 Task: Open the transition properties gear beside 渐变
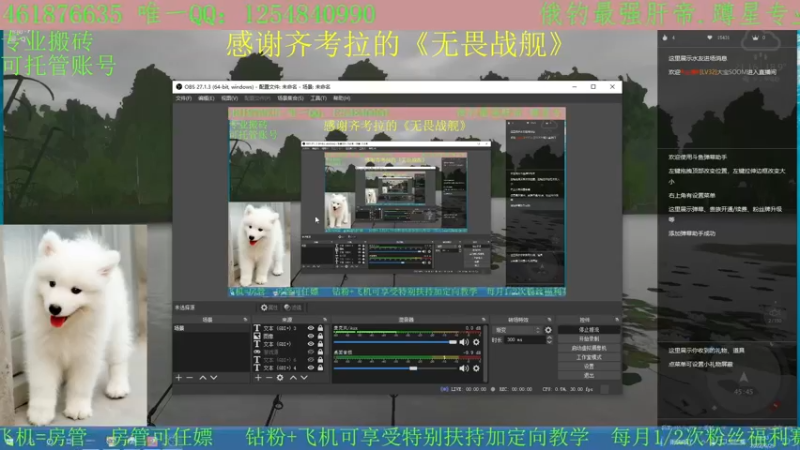coord(548,330)
